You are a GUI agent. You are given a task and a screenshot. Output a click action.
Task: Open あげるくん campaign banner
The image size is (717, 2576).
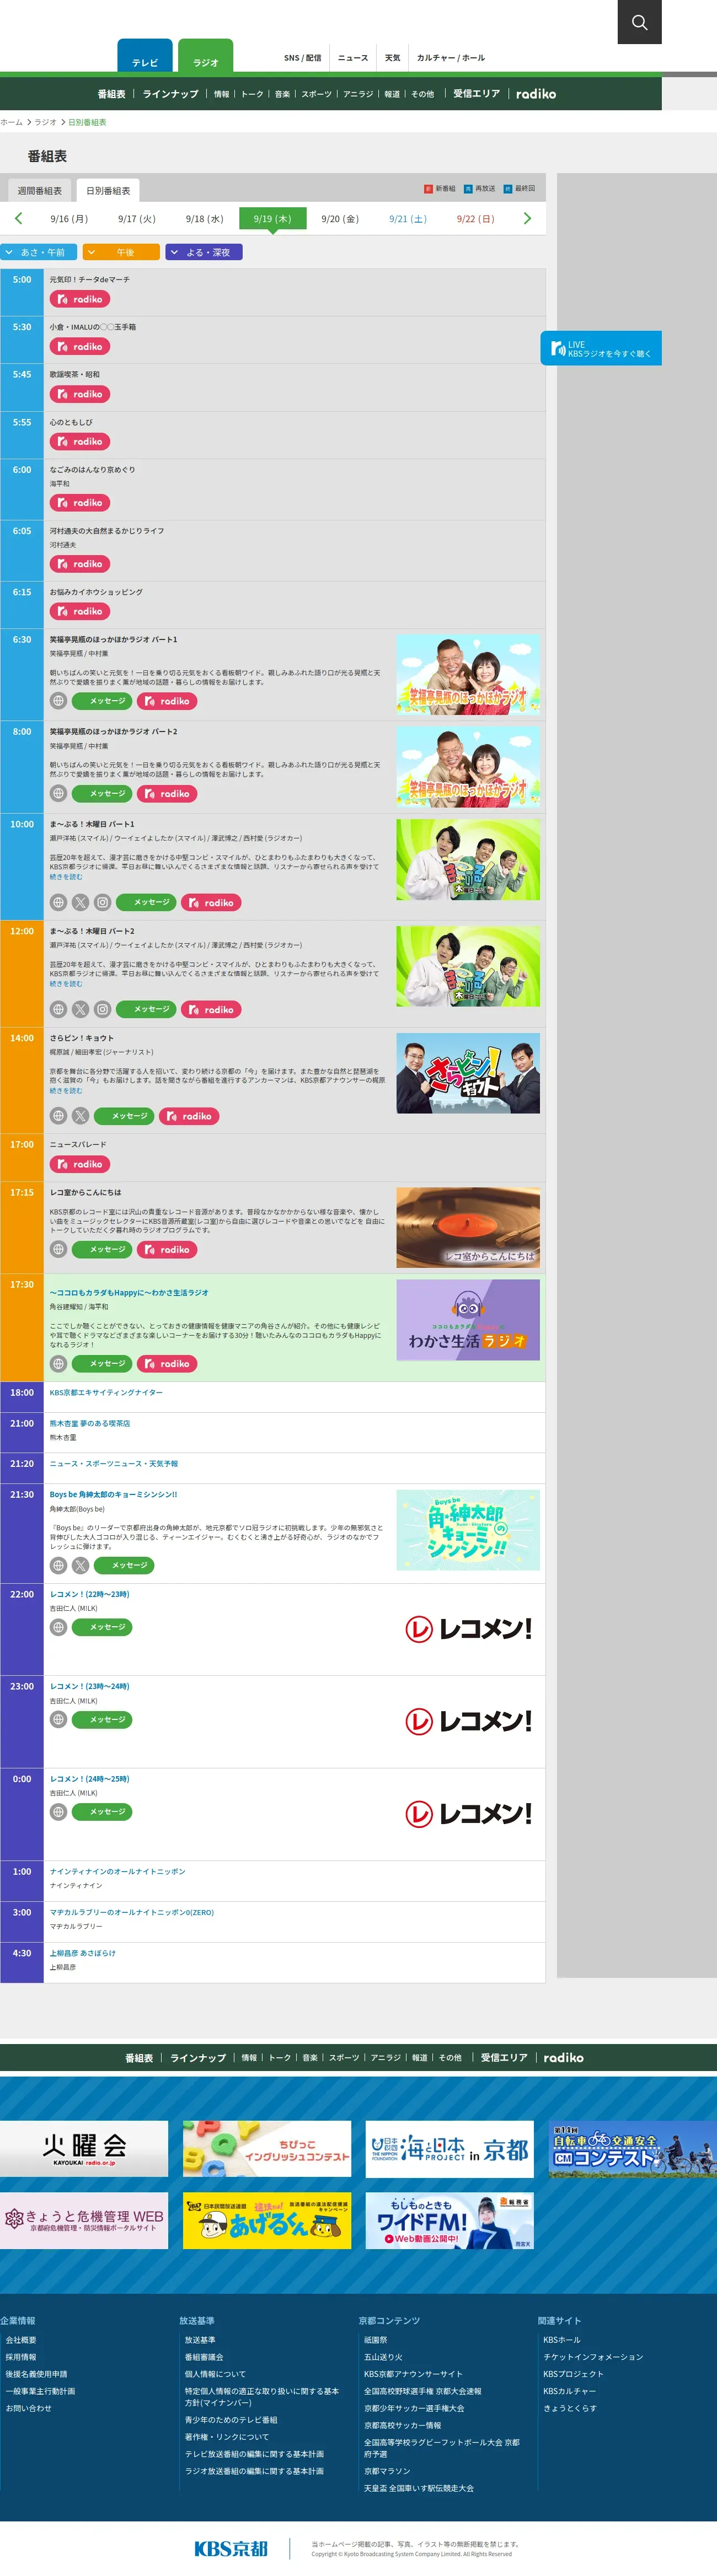pos(267,2220)
